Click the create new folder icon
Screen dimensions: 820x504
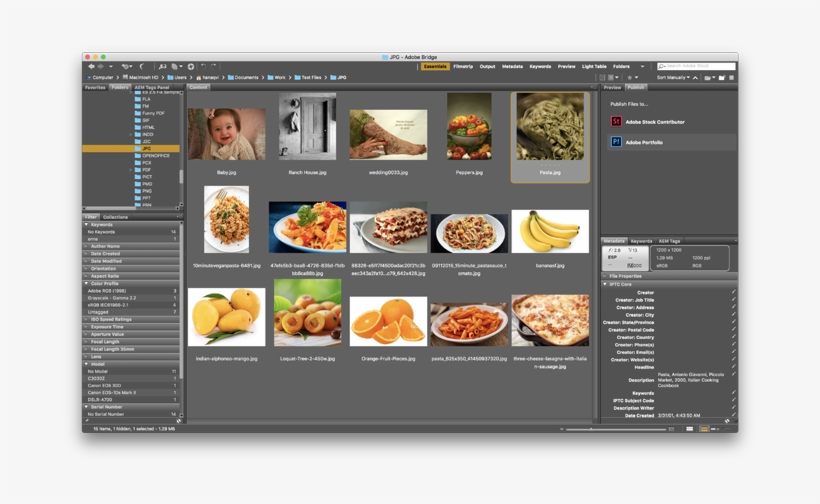click(722, 77)
